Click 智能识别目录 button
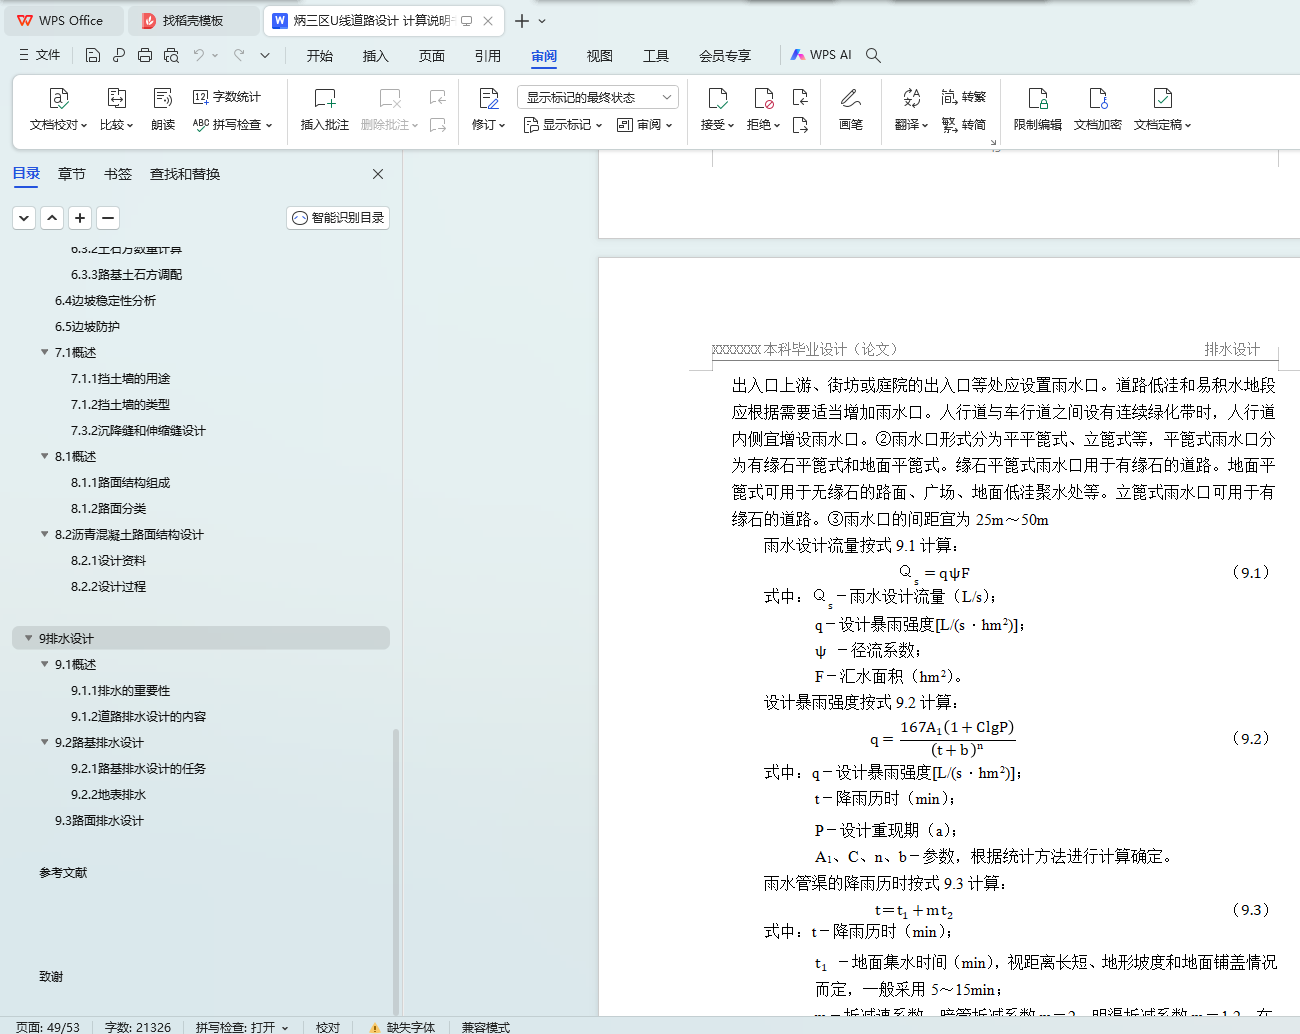1300x1034 pixels. click(x=338, y=218)
